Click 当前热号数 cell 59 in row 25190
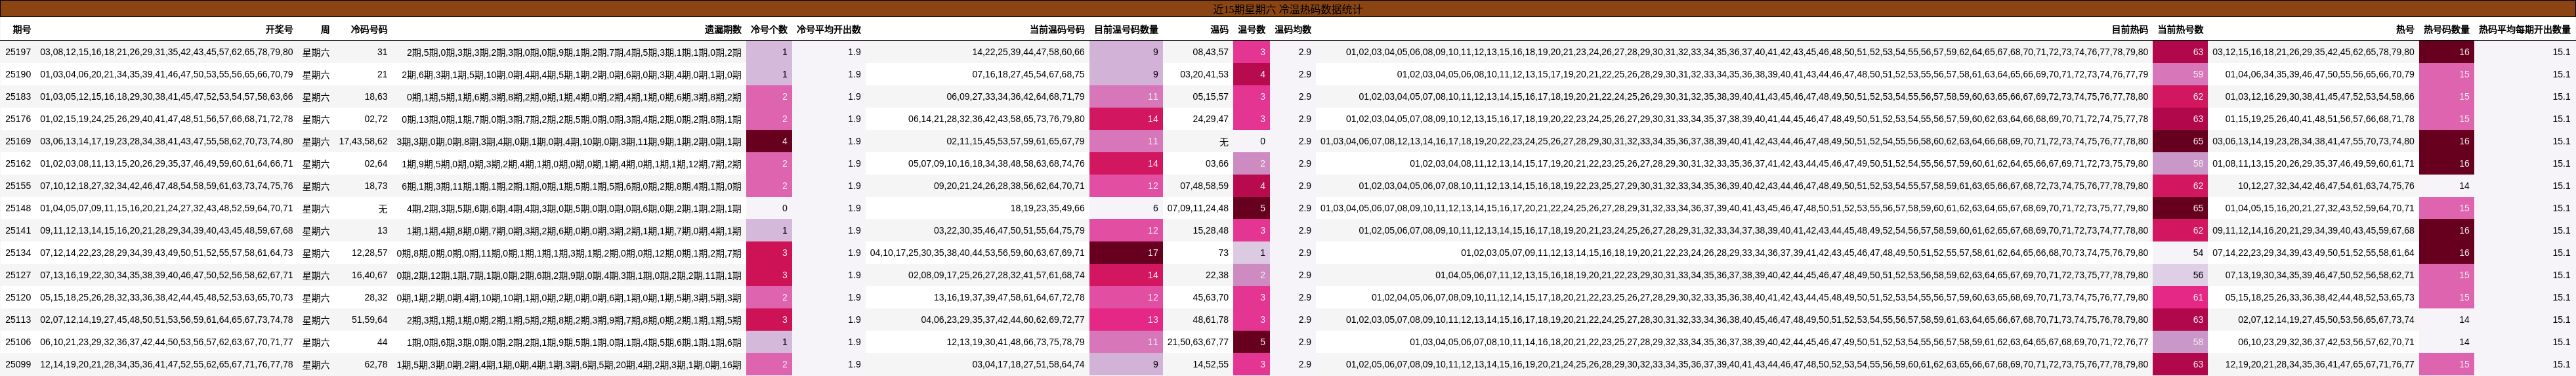Screen dimensions: 2576x376 click(2179, 74)
